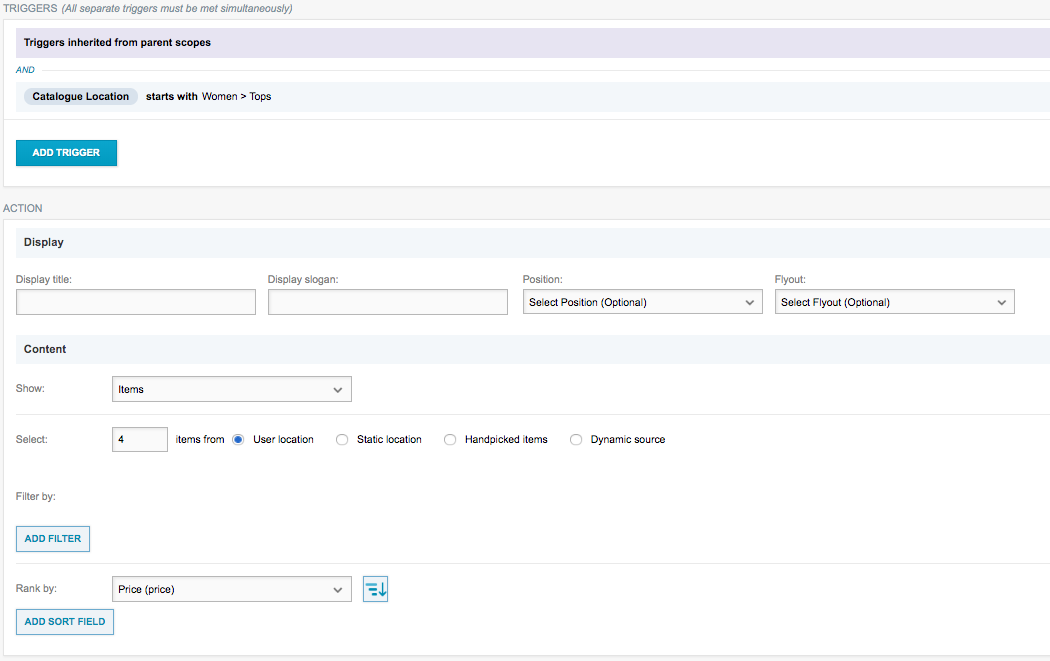Select the Handpicked items radio button
The image size is (1050, 661).
coord(450,439)
